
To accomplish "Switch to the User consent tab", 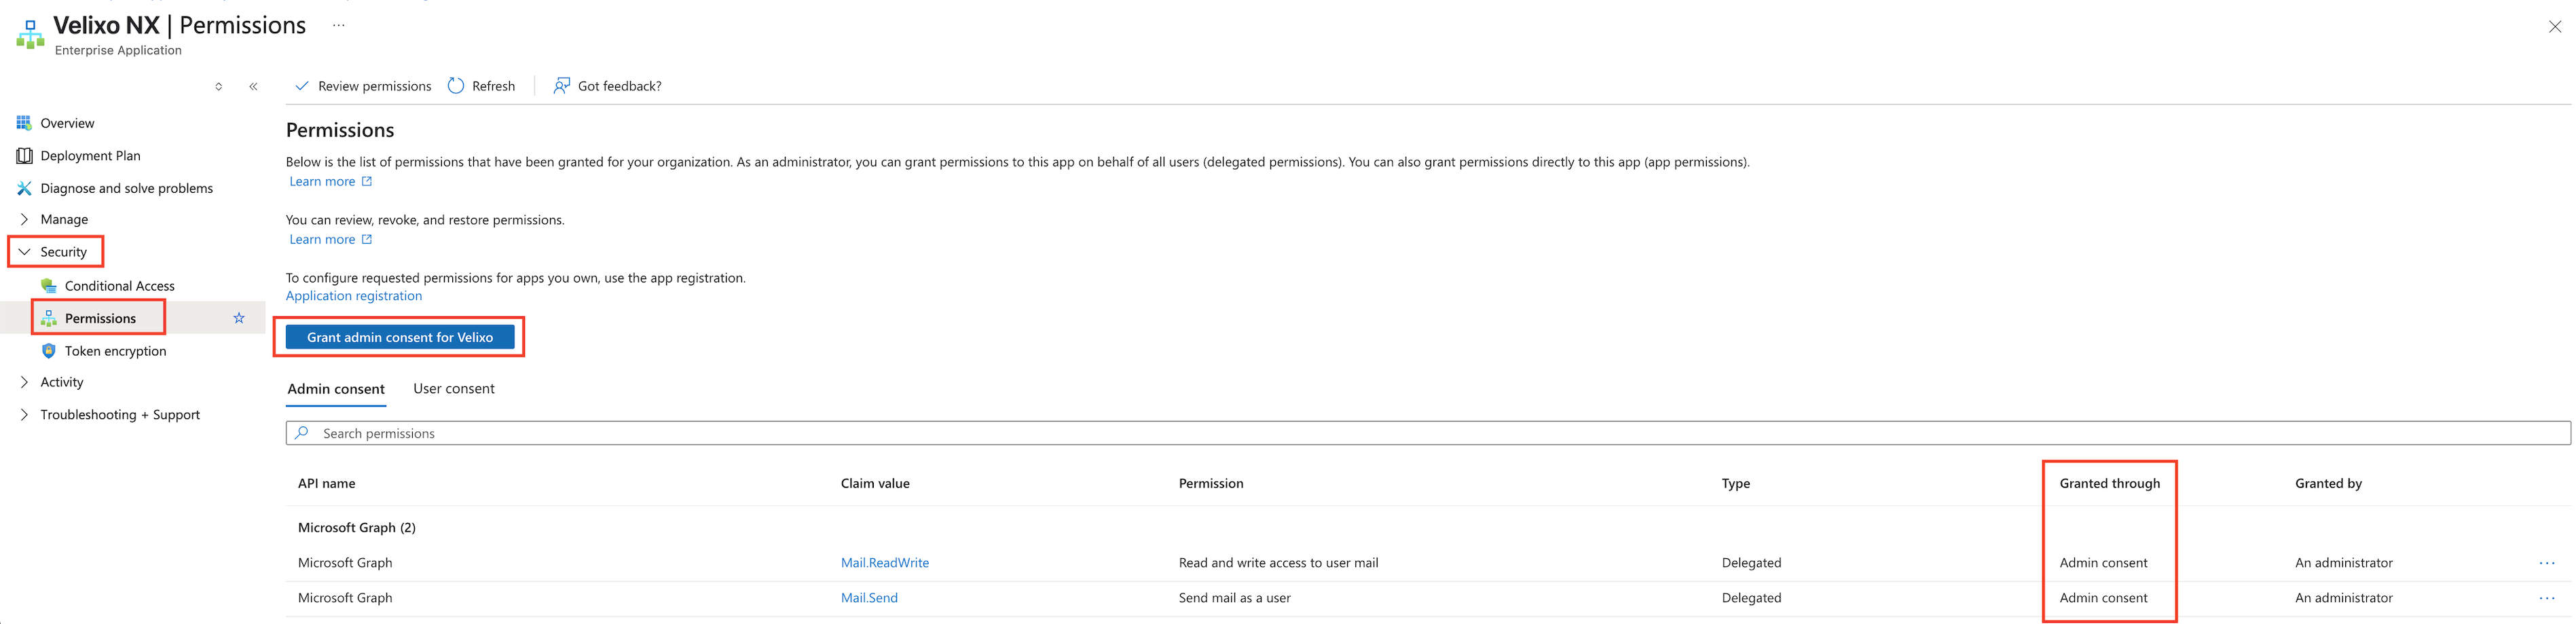I will 454,389.
